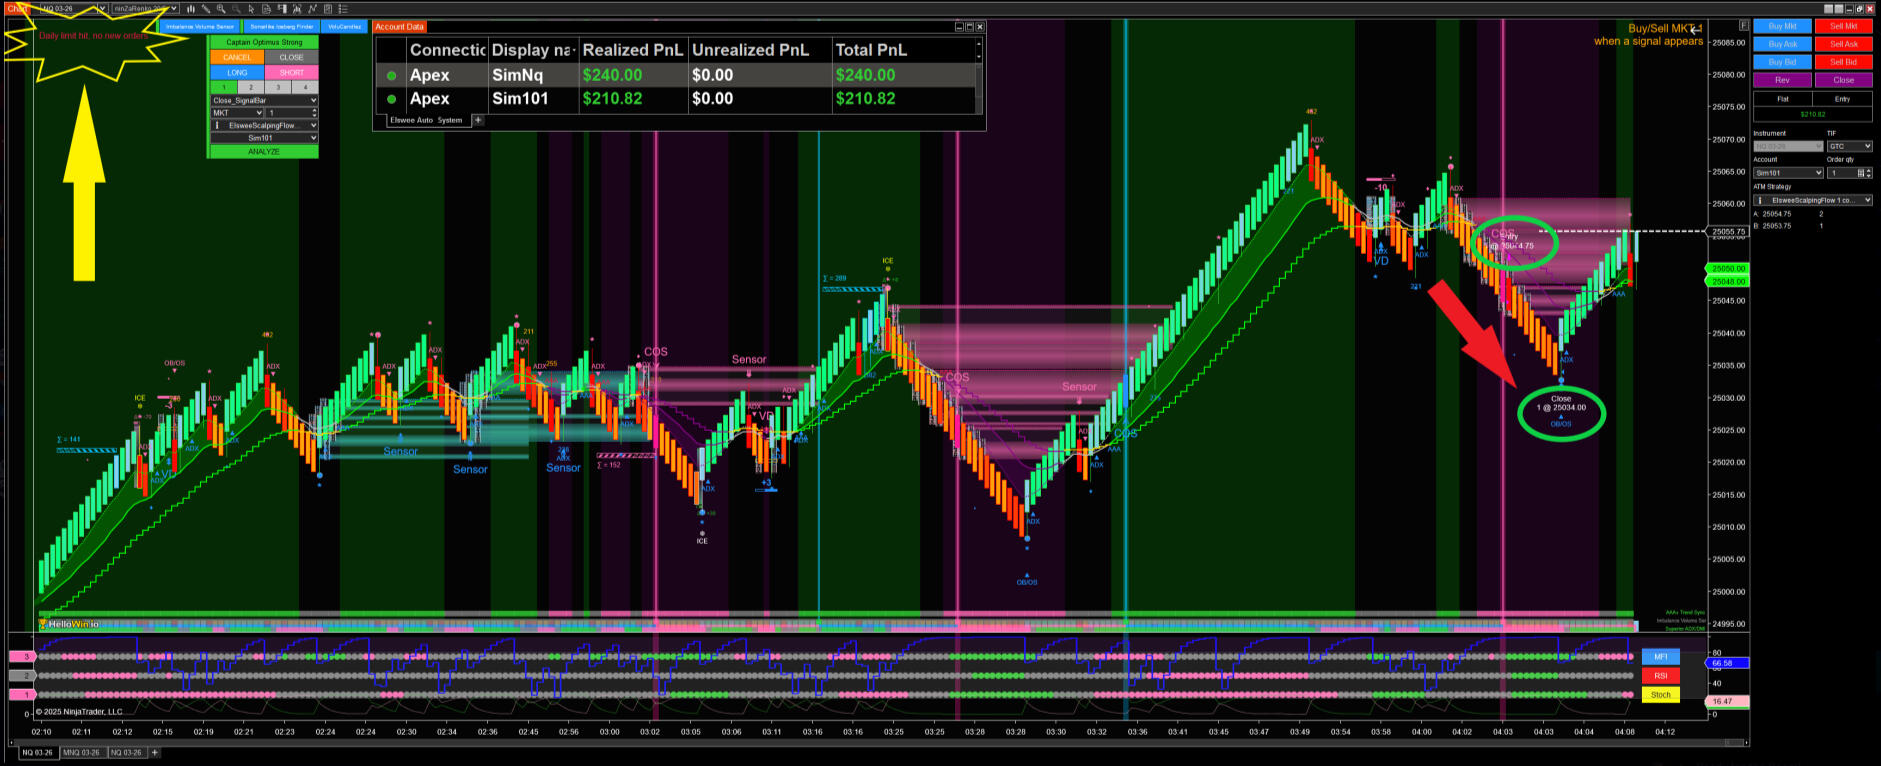The width and height of the screenshot is (1881, 766).
Task: Select the Elswee Auto System tab
Action: click(425, 120)
